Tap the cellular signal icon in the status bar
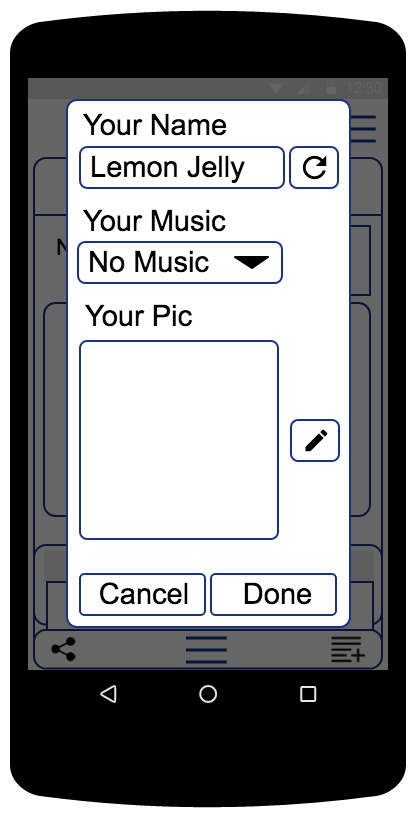Image resolution: width=416 pixels, height=818 pixels. point(303,89)
